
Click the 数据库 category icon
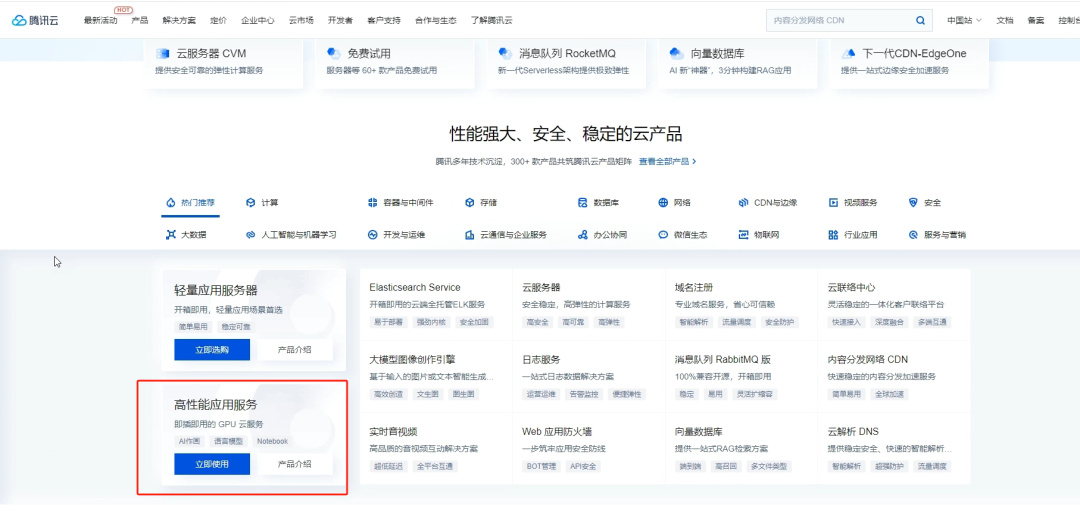[x=583, y=203]
